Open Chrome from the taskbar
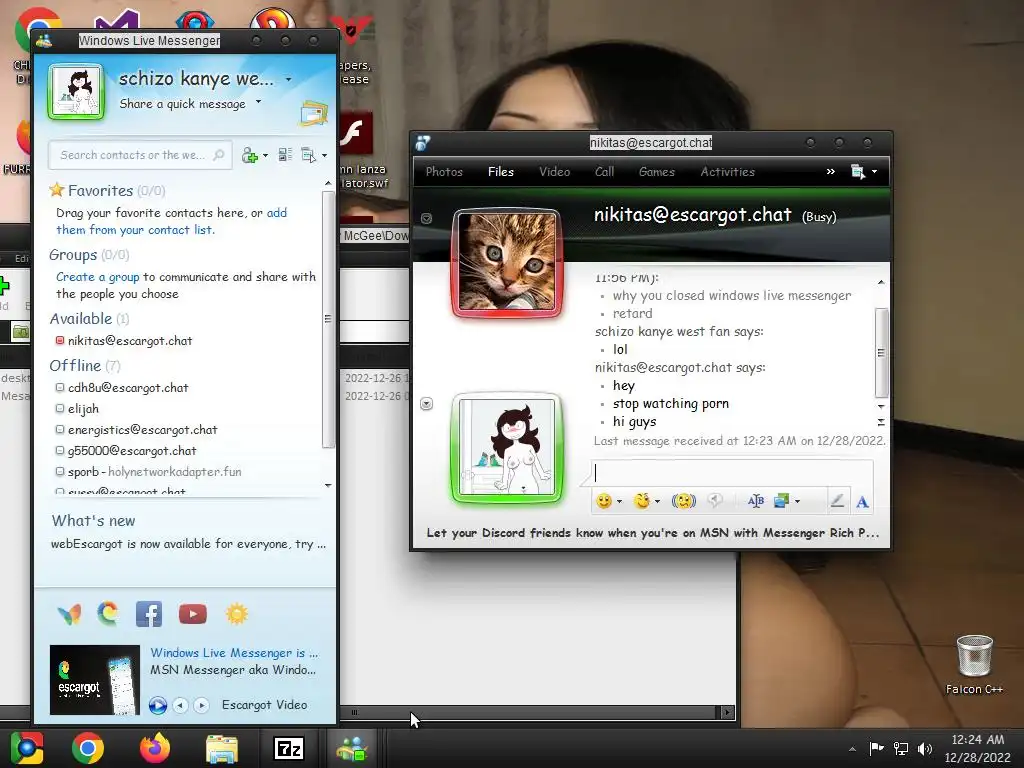The height and width of the screenshot is (768, 1024). (88, 748)
